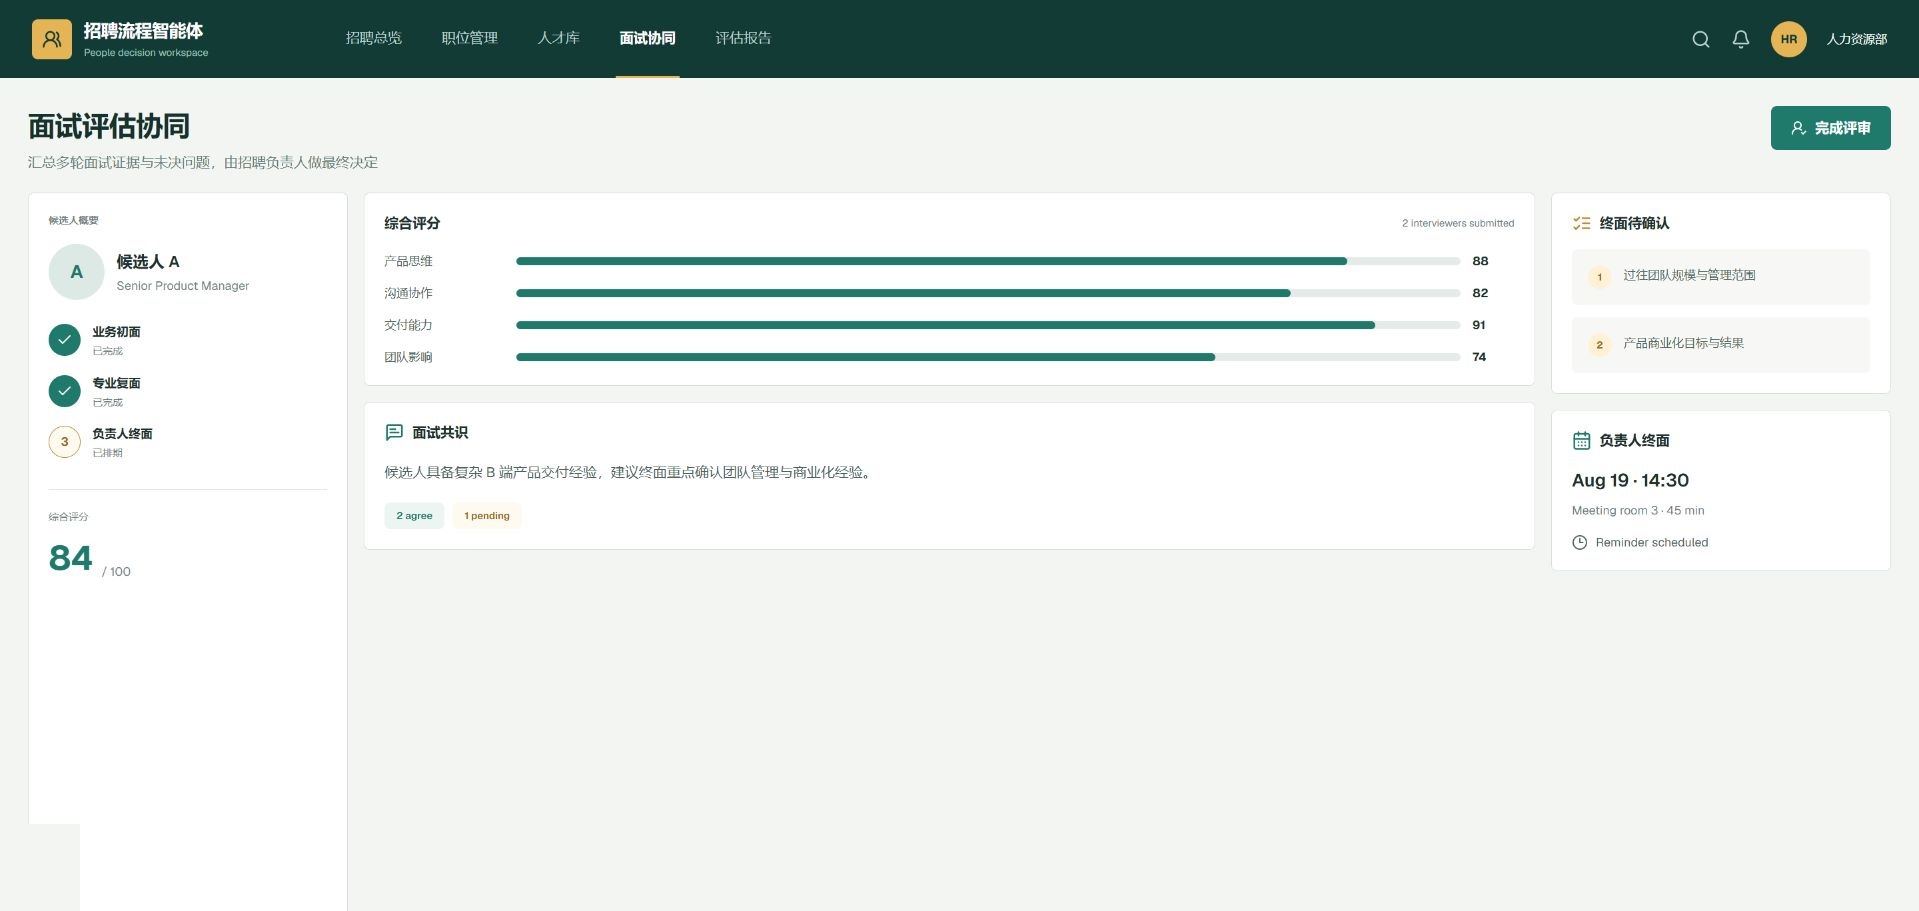Open notifications bell icon
The width and height of the screenshot is (1919, 911).
click(x=1741, y=39)
